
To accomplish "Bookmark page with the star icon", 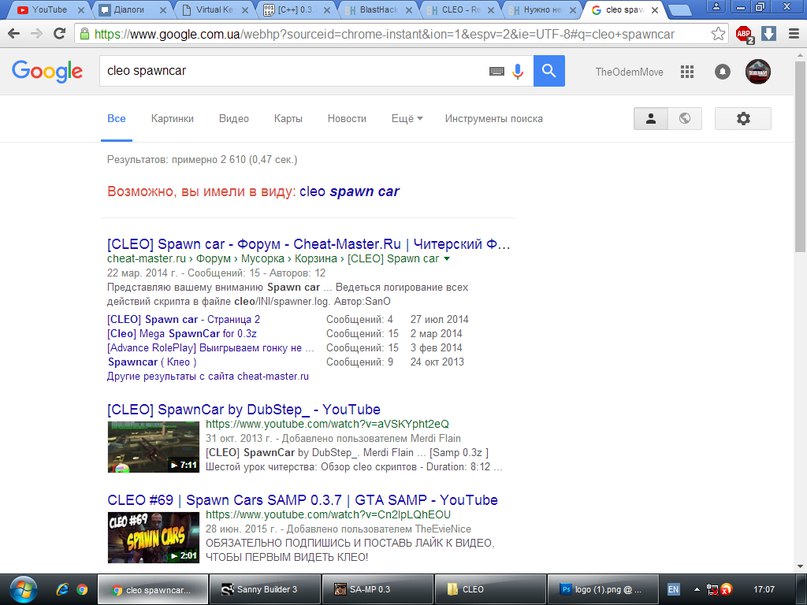I will [x=718, y=34].
